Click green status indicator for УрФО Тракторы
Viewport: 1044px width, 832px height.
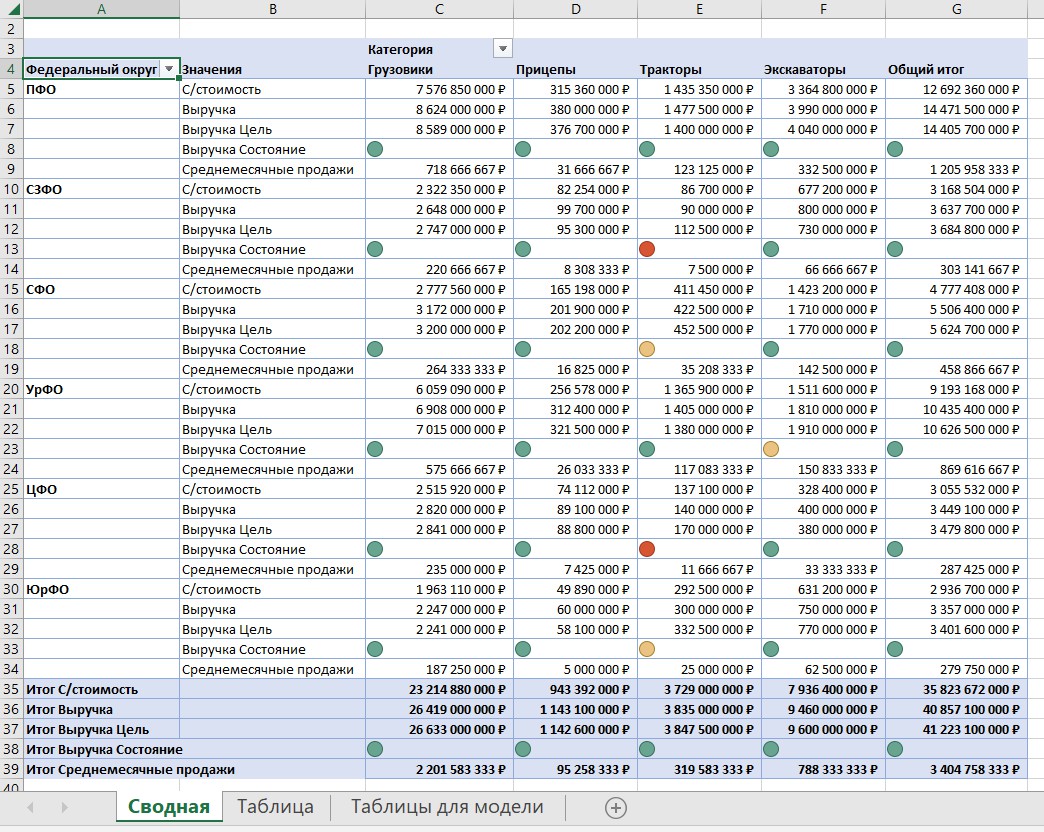click(x=647, y=449)
